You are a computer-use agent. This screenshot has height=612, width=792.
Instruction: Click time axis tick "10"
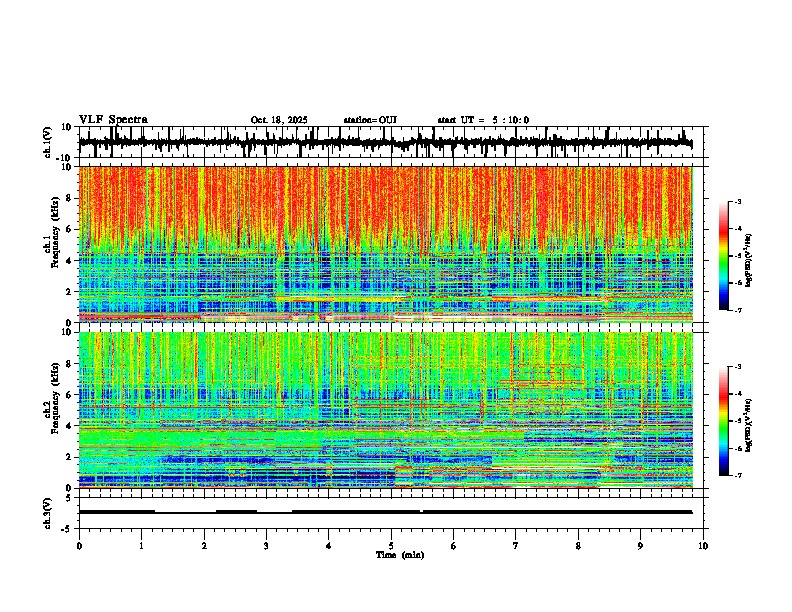click(703, 546)
